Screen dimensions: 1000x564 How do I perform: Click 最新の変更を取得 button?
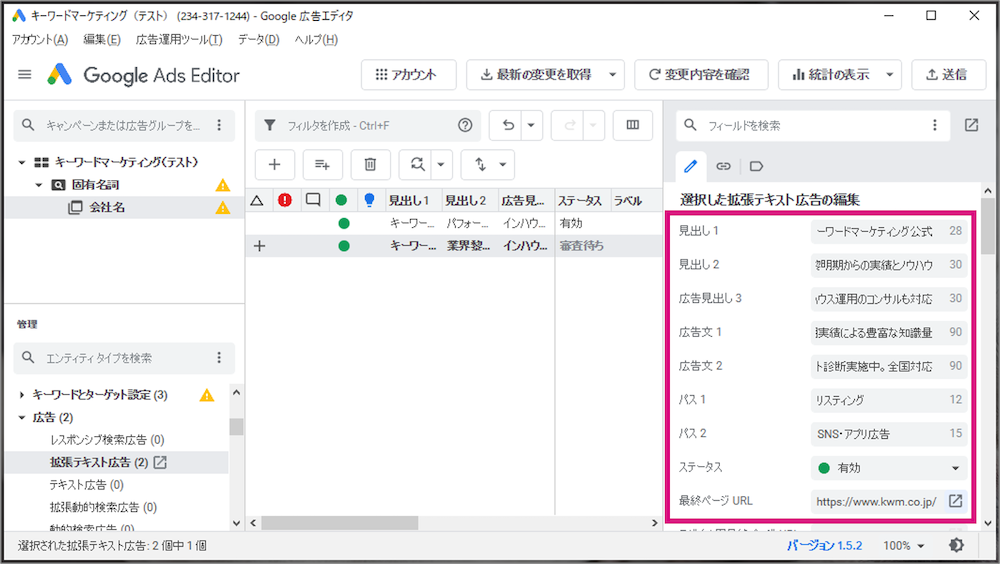pyautogui.click(x=536, y=75)
